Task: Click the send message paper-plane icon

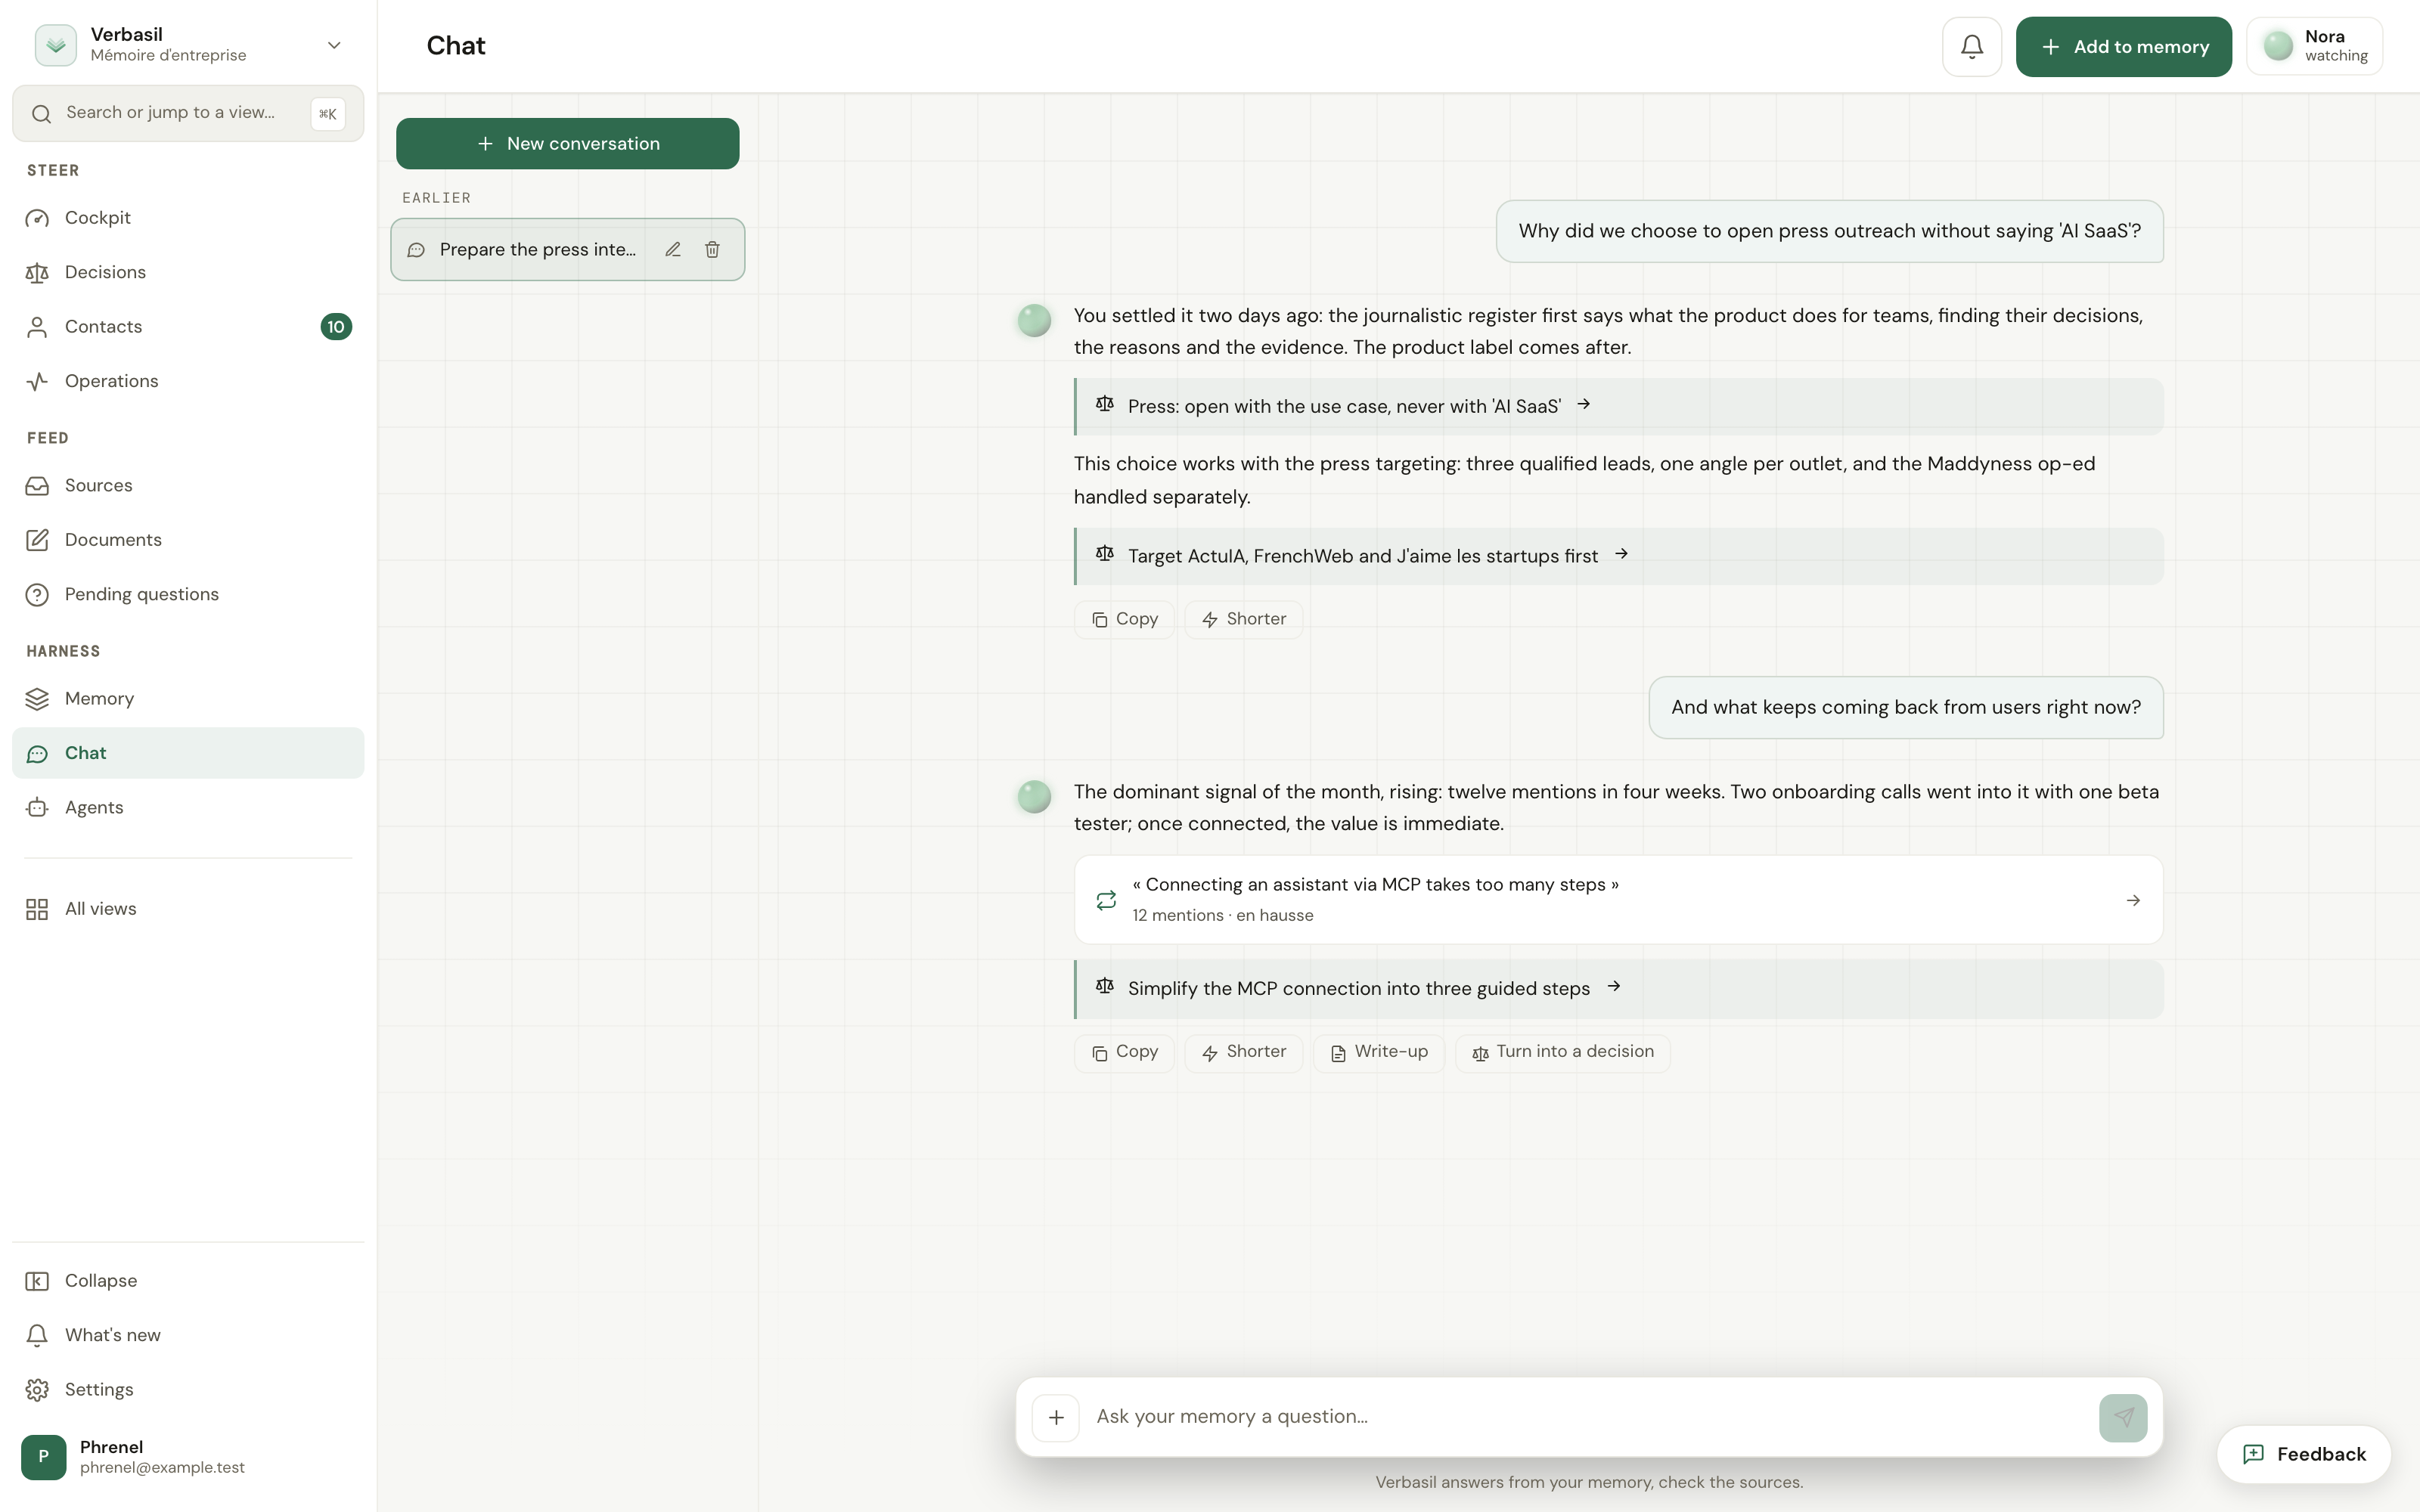Action: (2123, 1417)
